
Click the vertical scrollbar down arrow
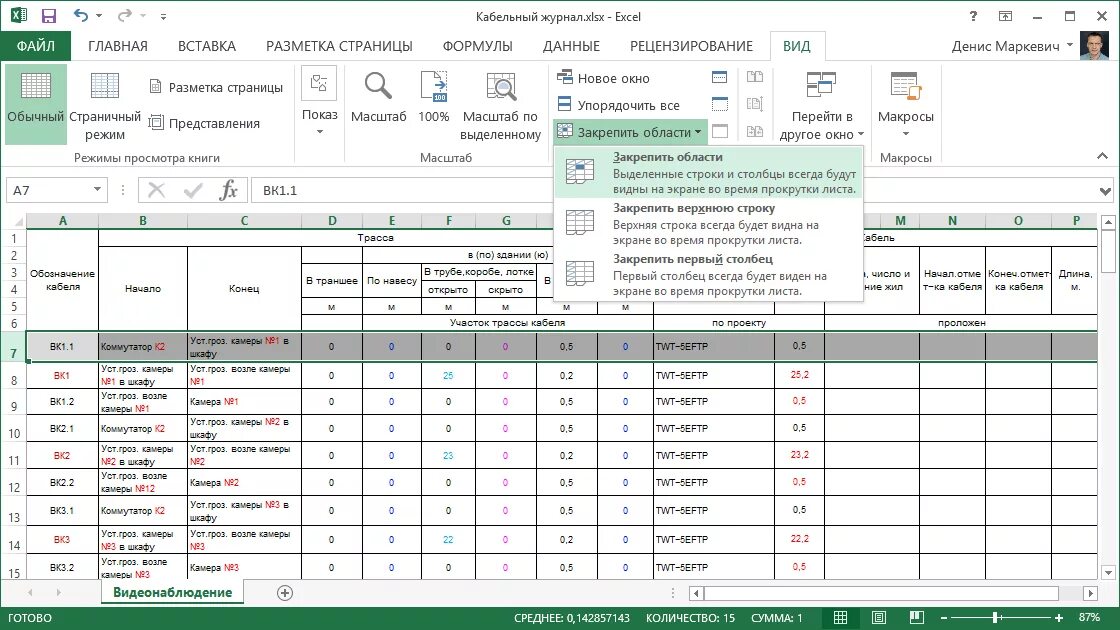(1108, 572)
